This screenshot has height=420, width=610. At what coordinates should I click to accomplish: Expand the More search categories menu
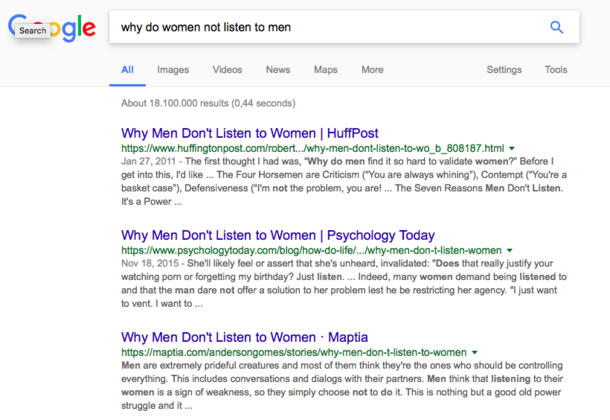372,70
